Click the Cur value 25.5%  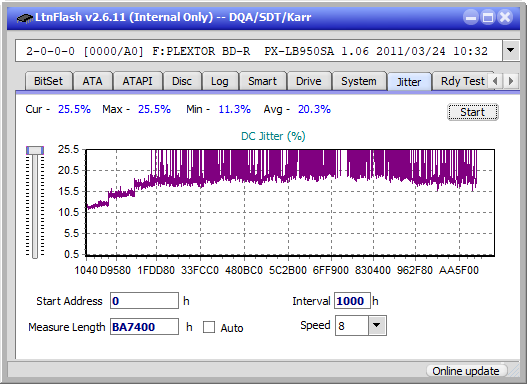[74, 109]
